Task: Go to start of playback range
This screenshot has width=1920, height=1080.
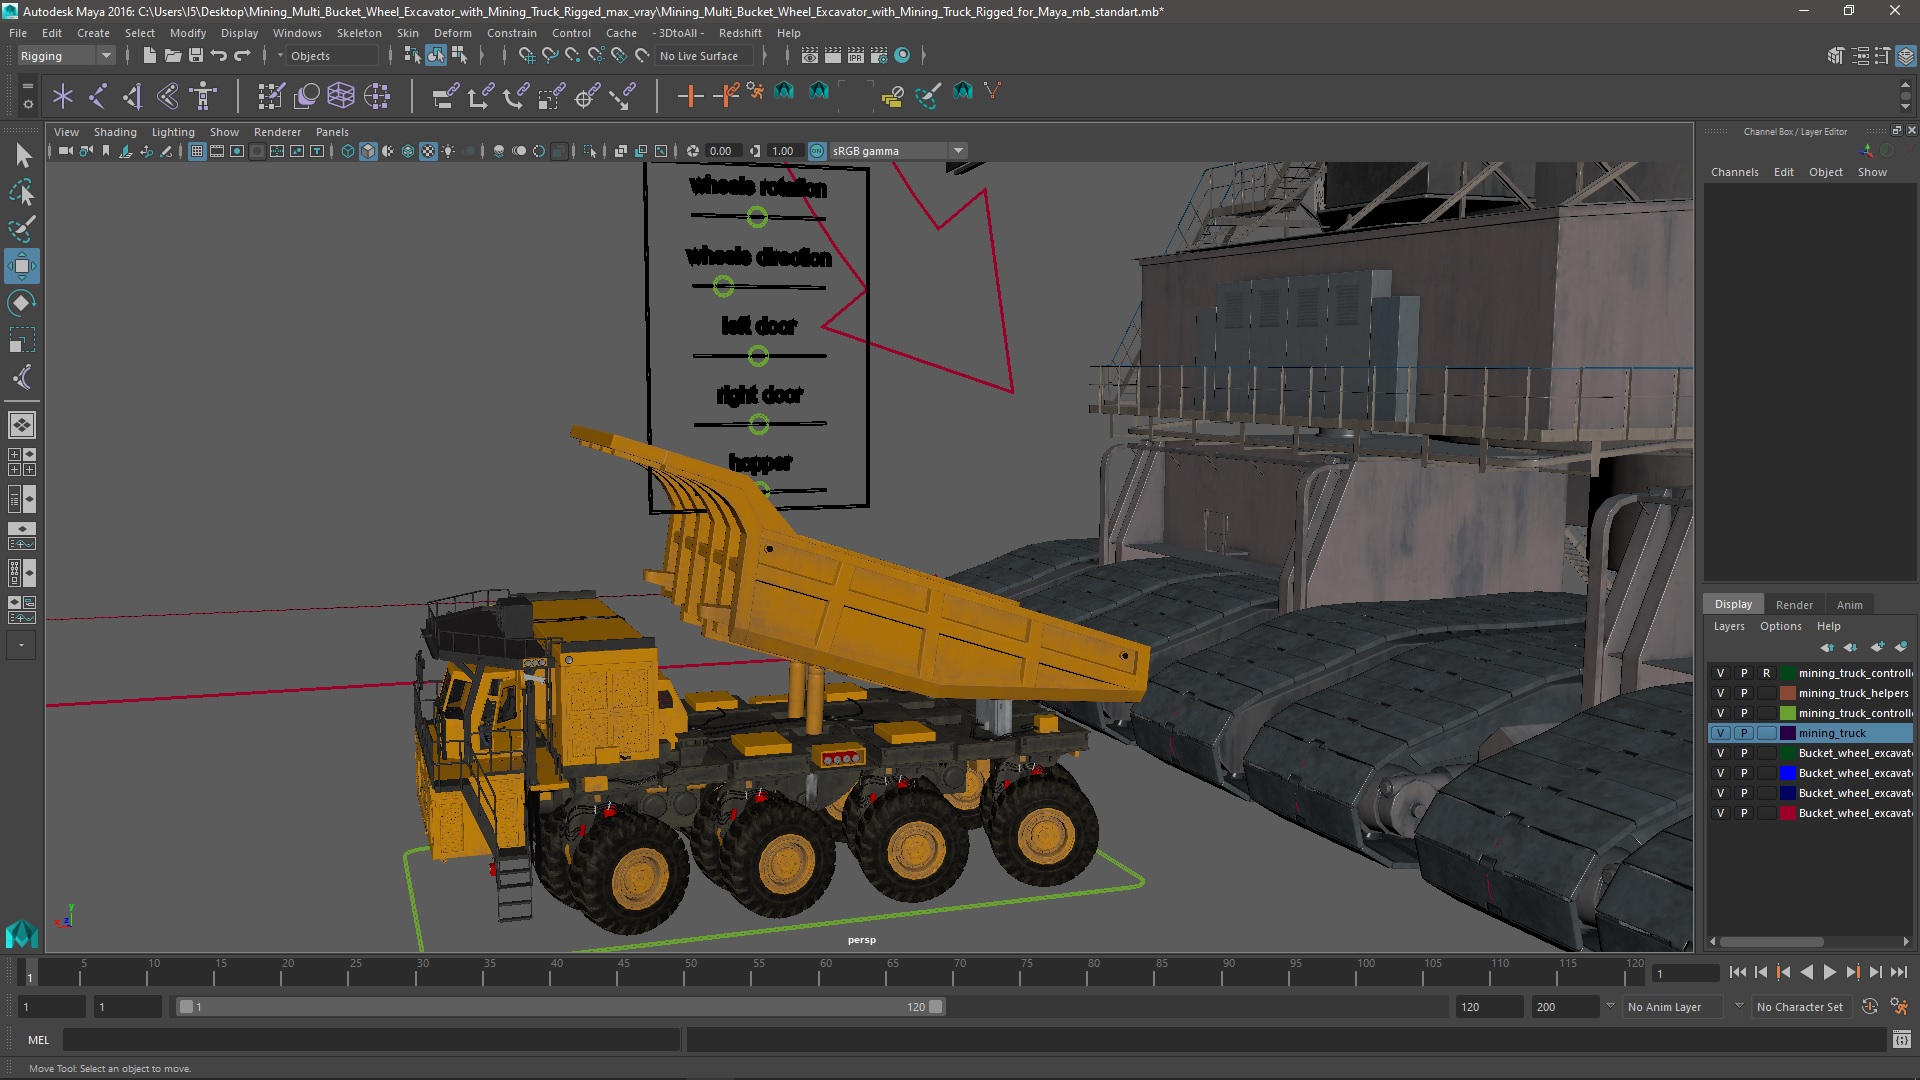Action: tap(1737, 972)
